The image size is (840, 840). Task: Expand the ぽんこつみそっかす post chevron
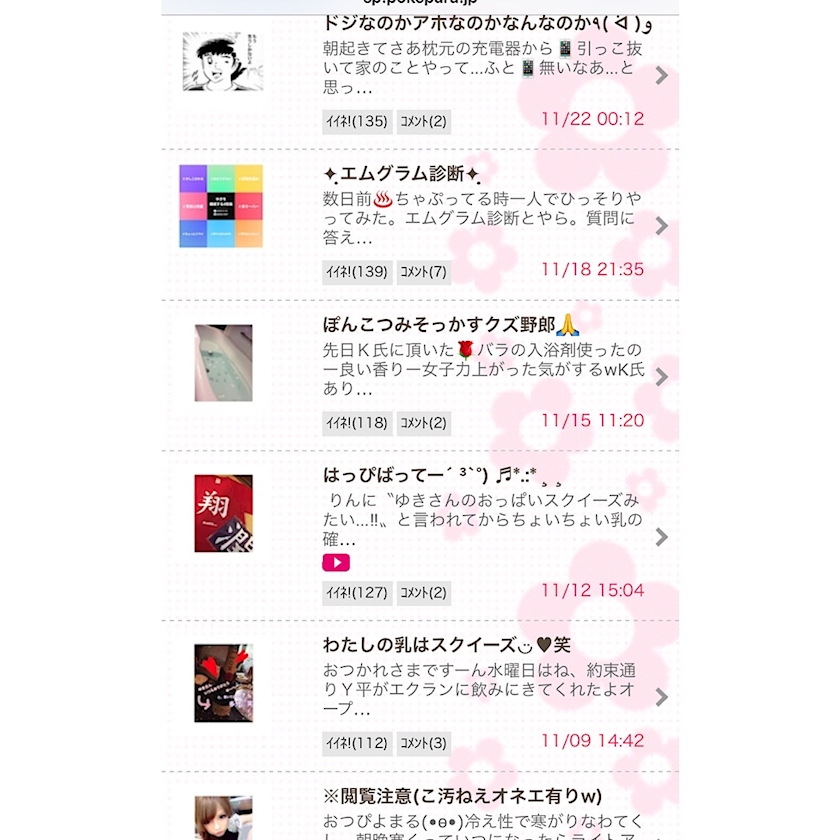pyautogui.click(x=662, y=377)
